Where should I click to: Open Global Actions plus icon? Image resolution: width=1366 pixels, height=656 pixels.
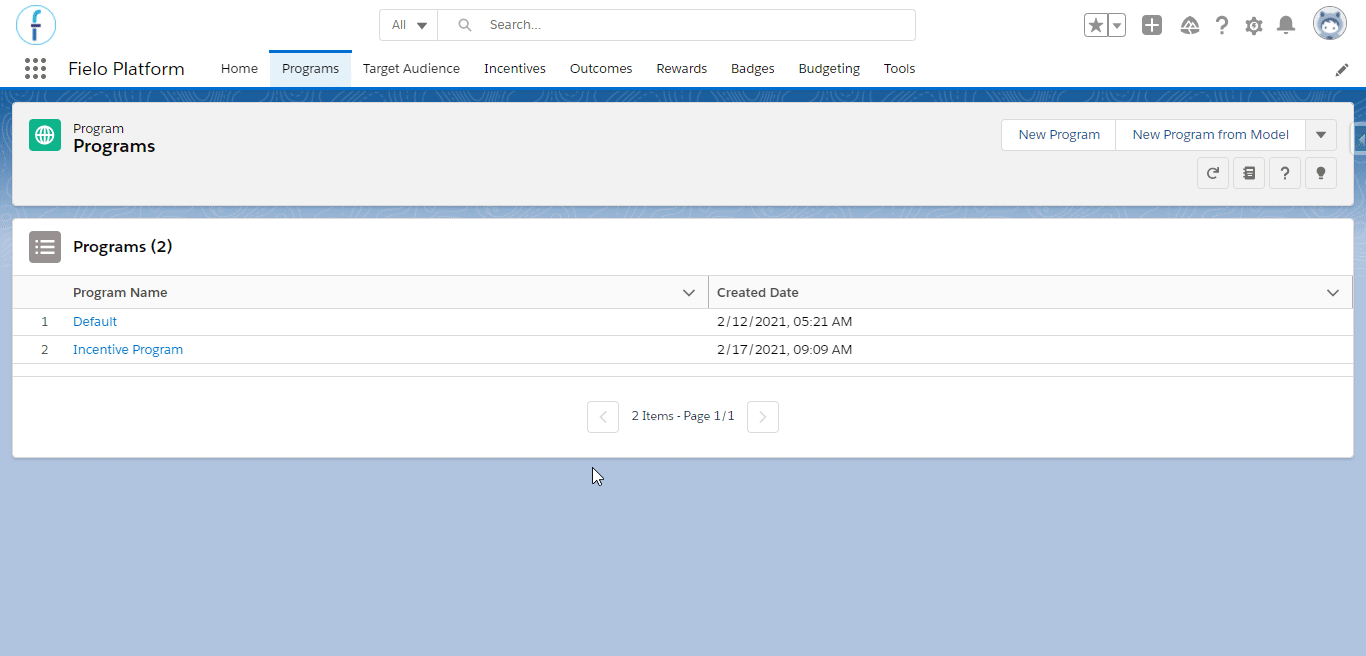pyautogui.click(x=1152, y=25)
